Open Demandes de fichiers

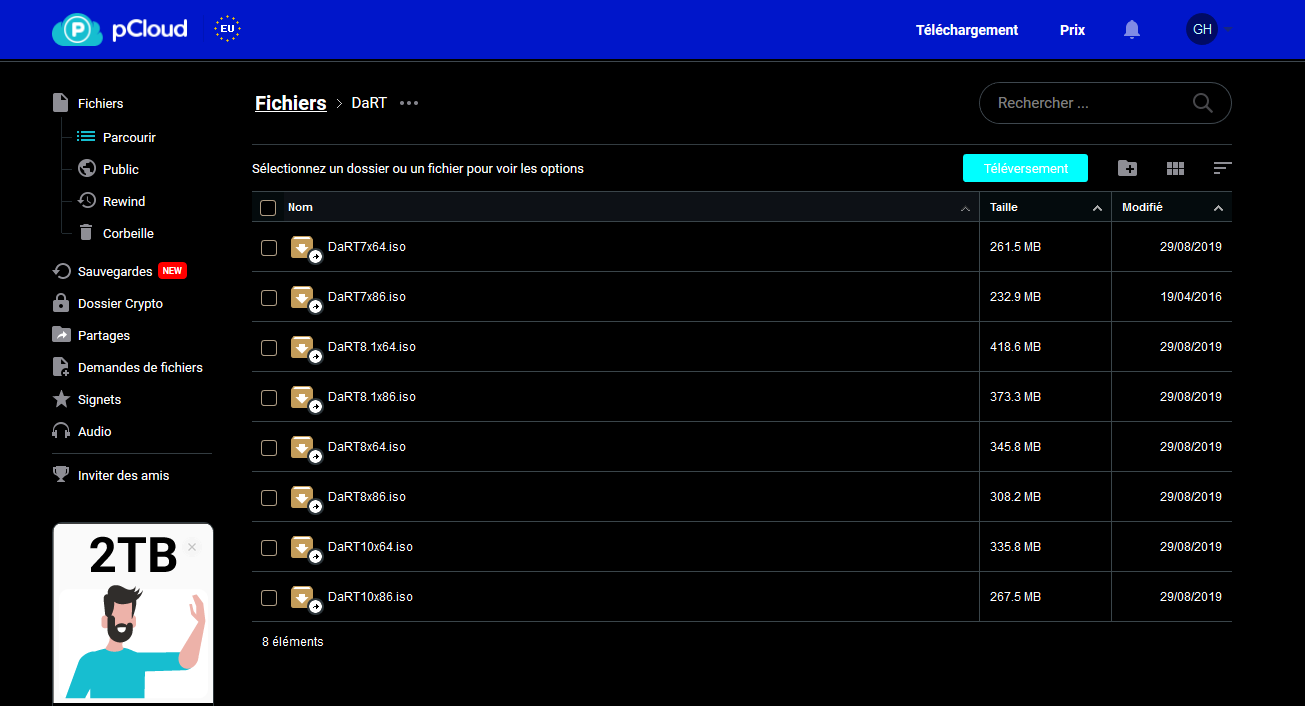[128, 367]
